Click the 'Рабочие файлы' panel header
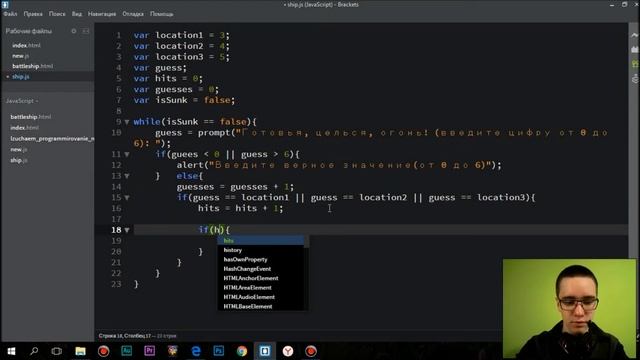 coord(29,31)
